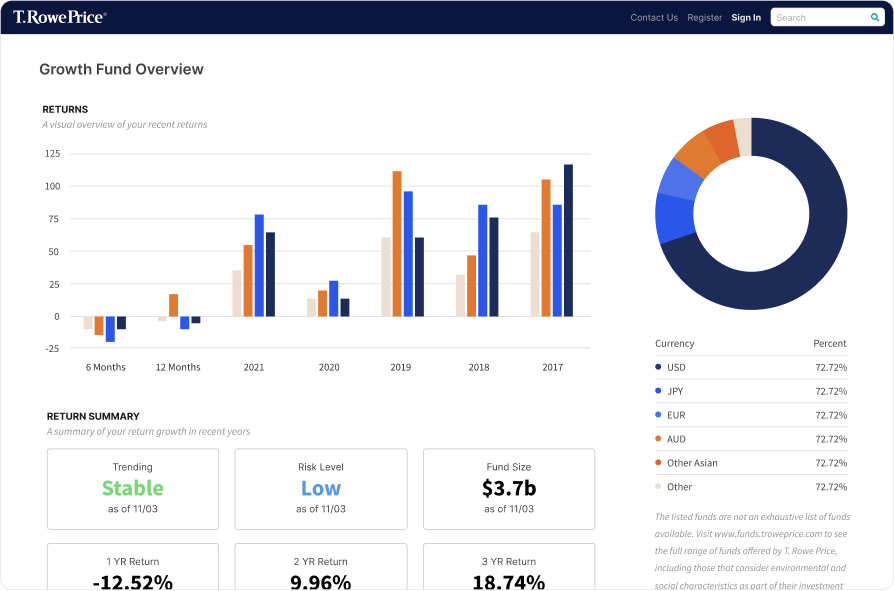
Task: Open the 2 YR Return card
Action: [321, 566]
